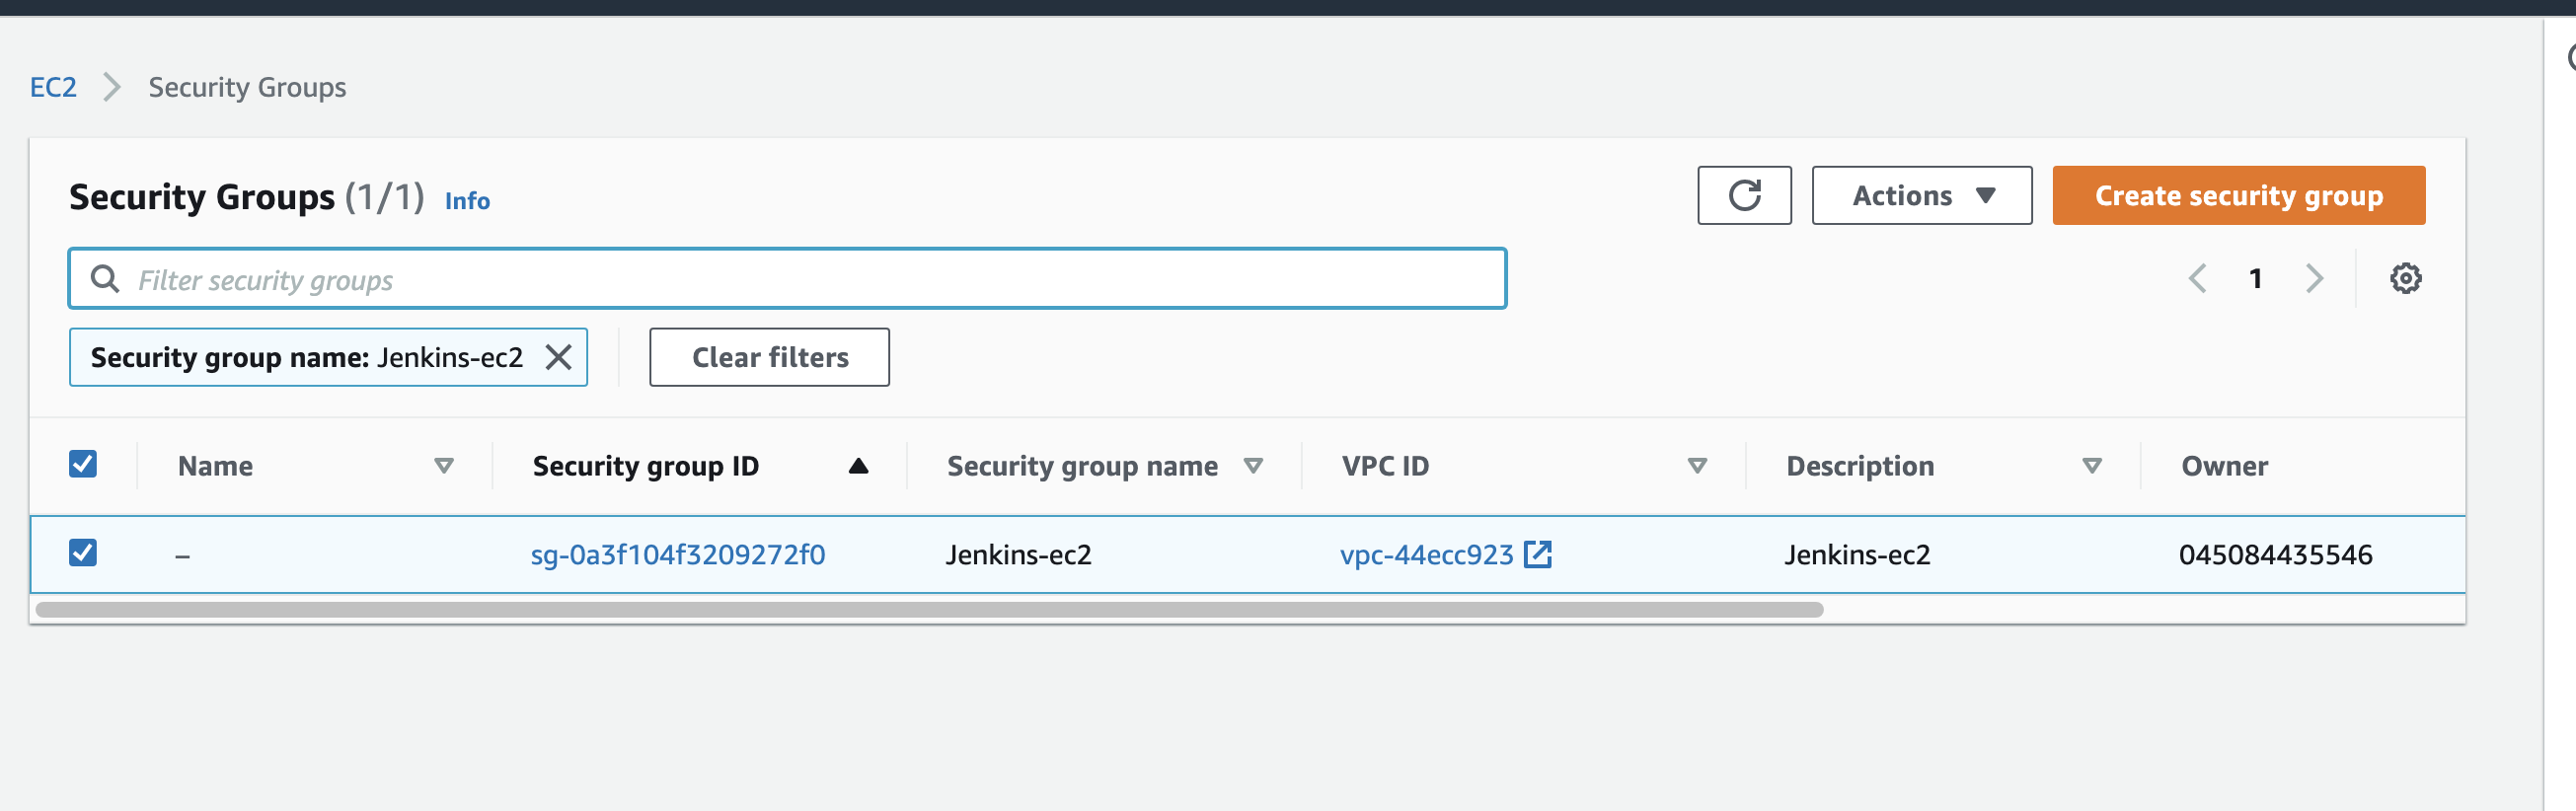Sort by Security group ID ascending arrow

click(x=857, y=466)
